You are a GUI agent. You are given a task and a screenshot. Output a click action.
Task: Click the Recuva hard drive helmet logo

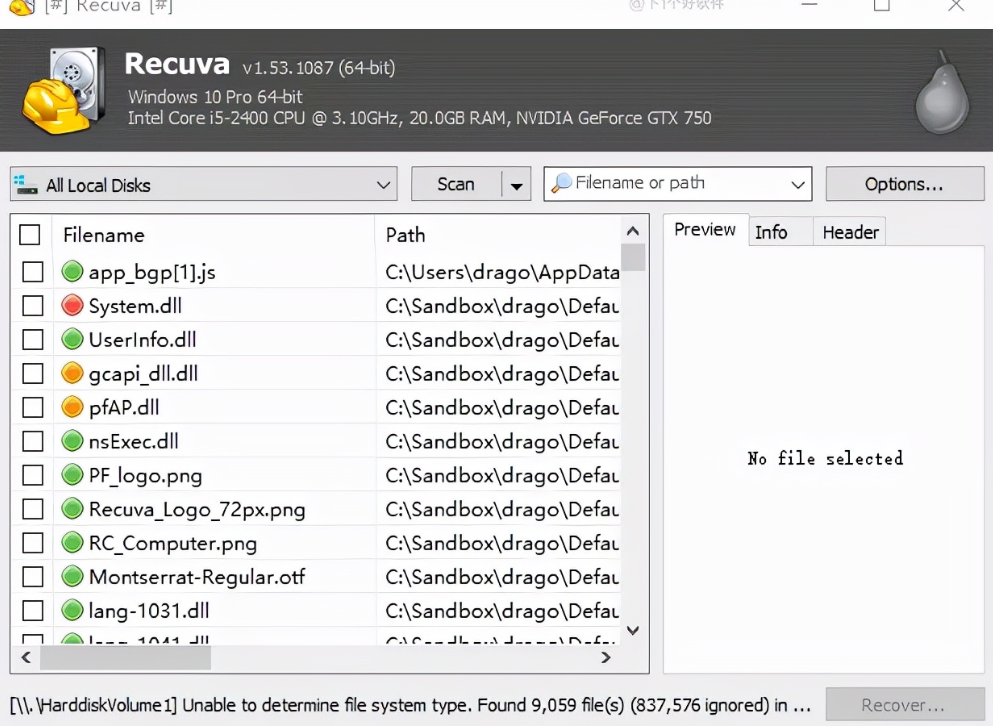pyautogui.click(x=63, y=90)
